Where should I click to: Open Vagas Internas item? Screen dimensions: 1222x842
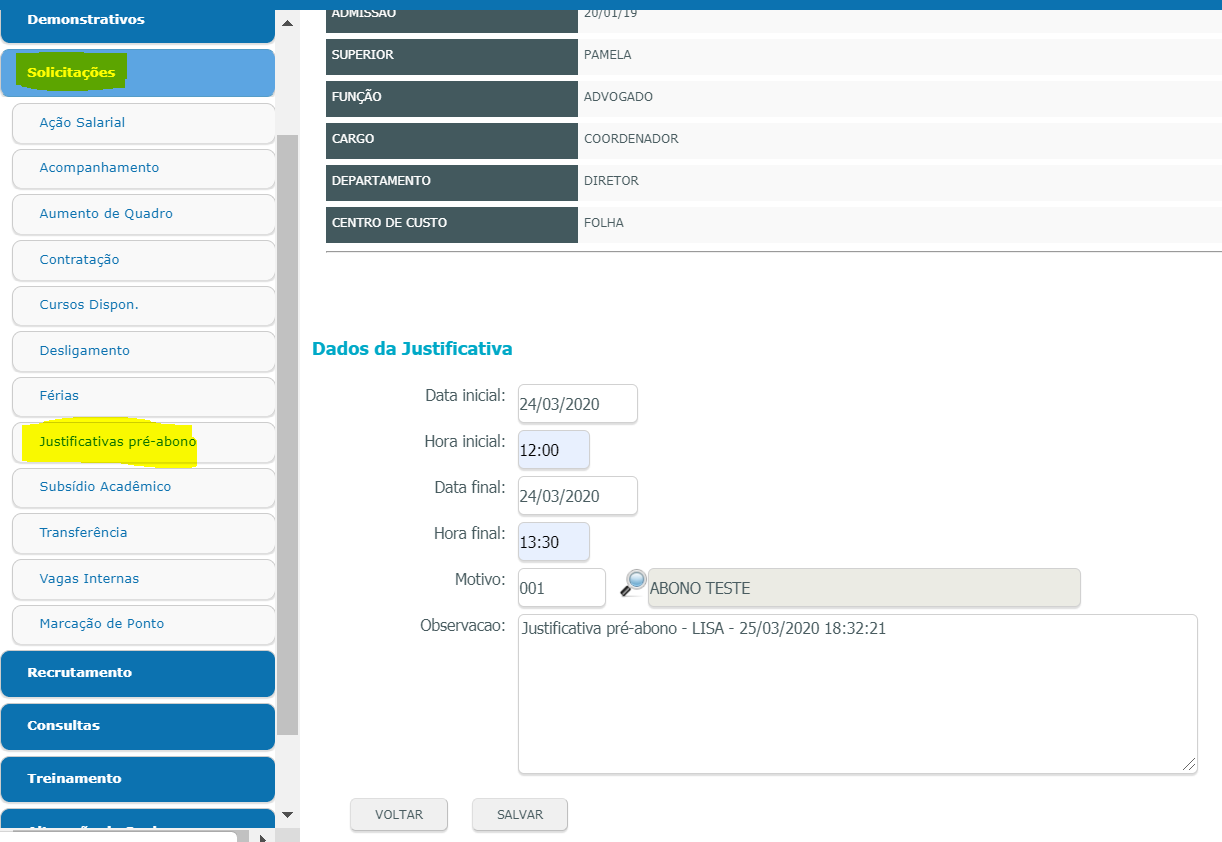144,579
